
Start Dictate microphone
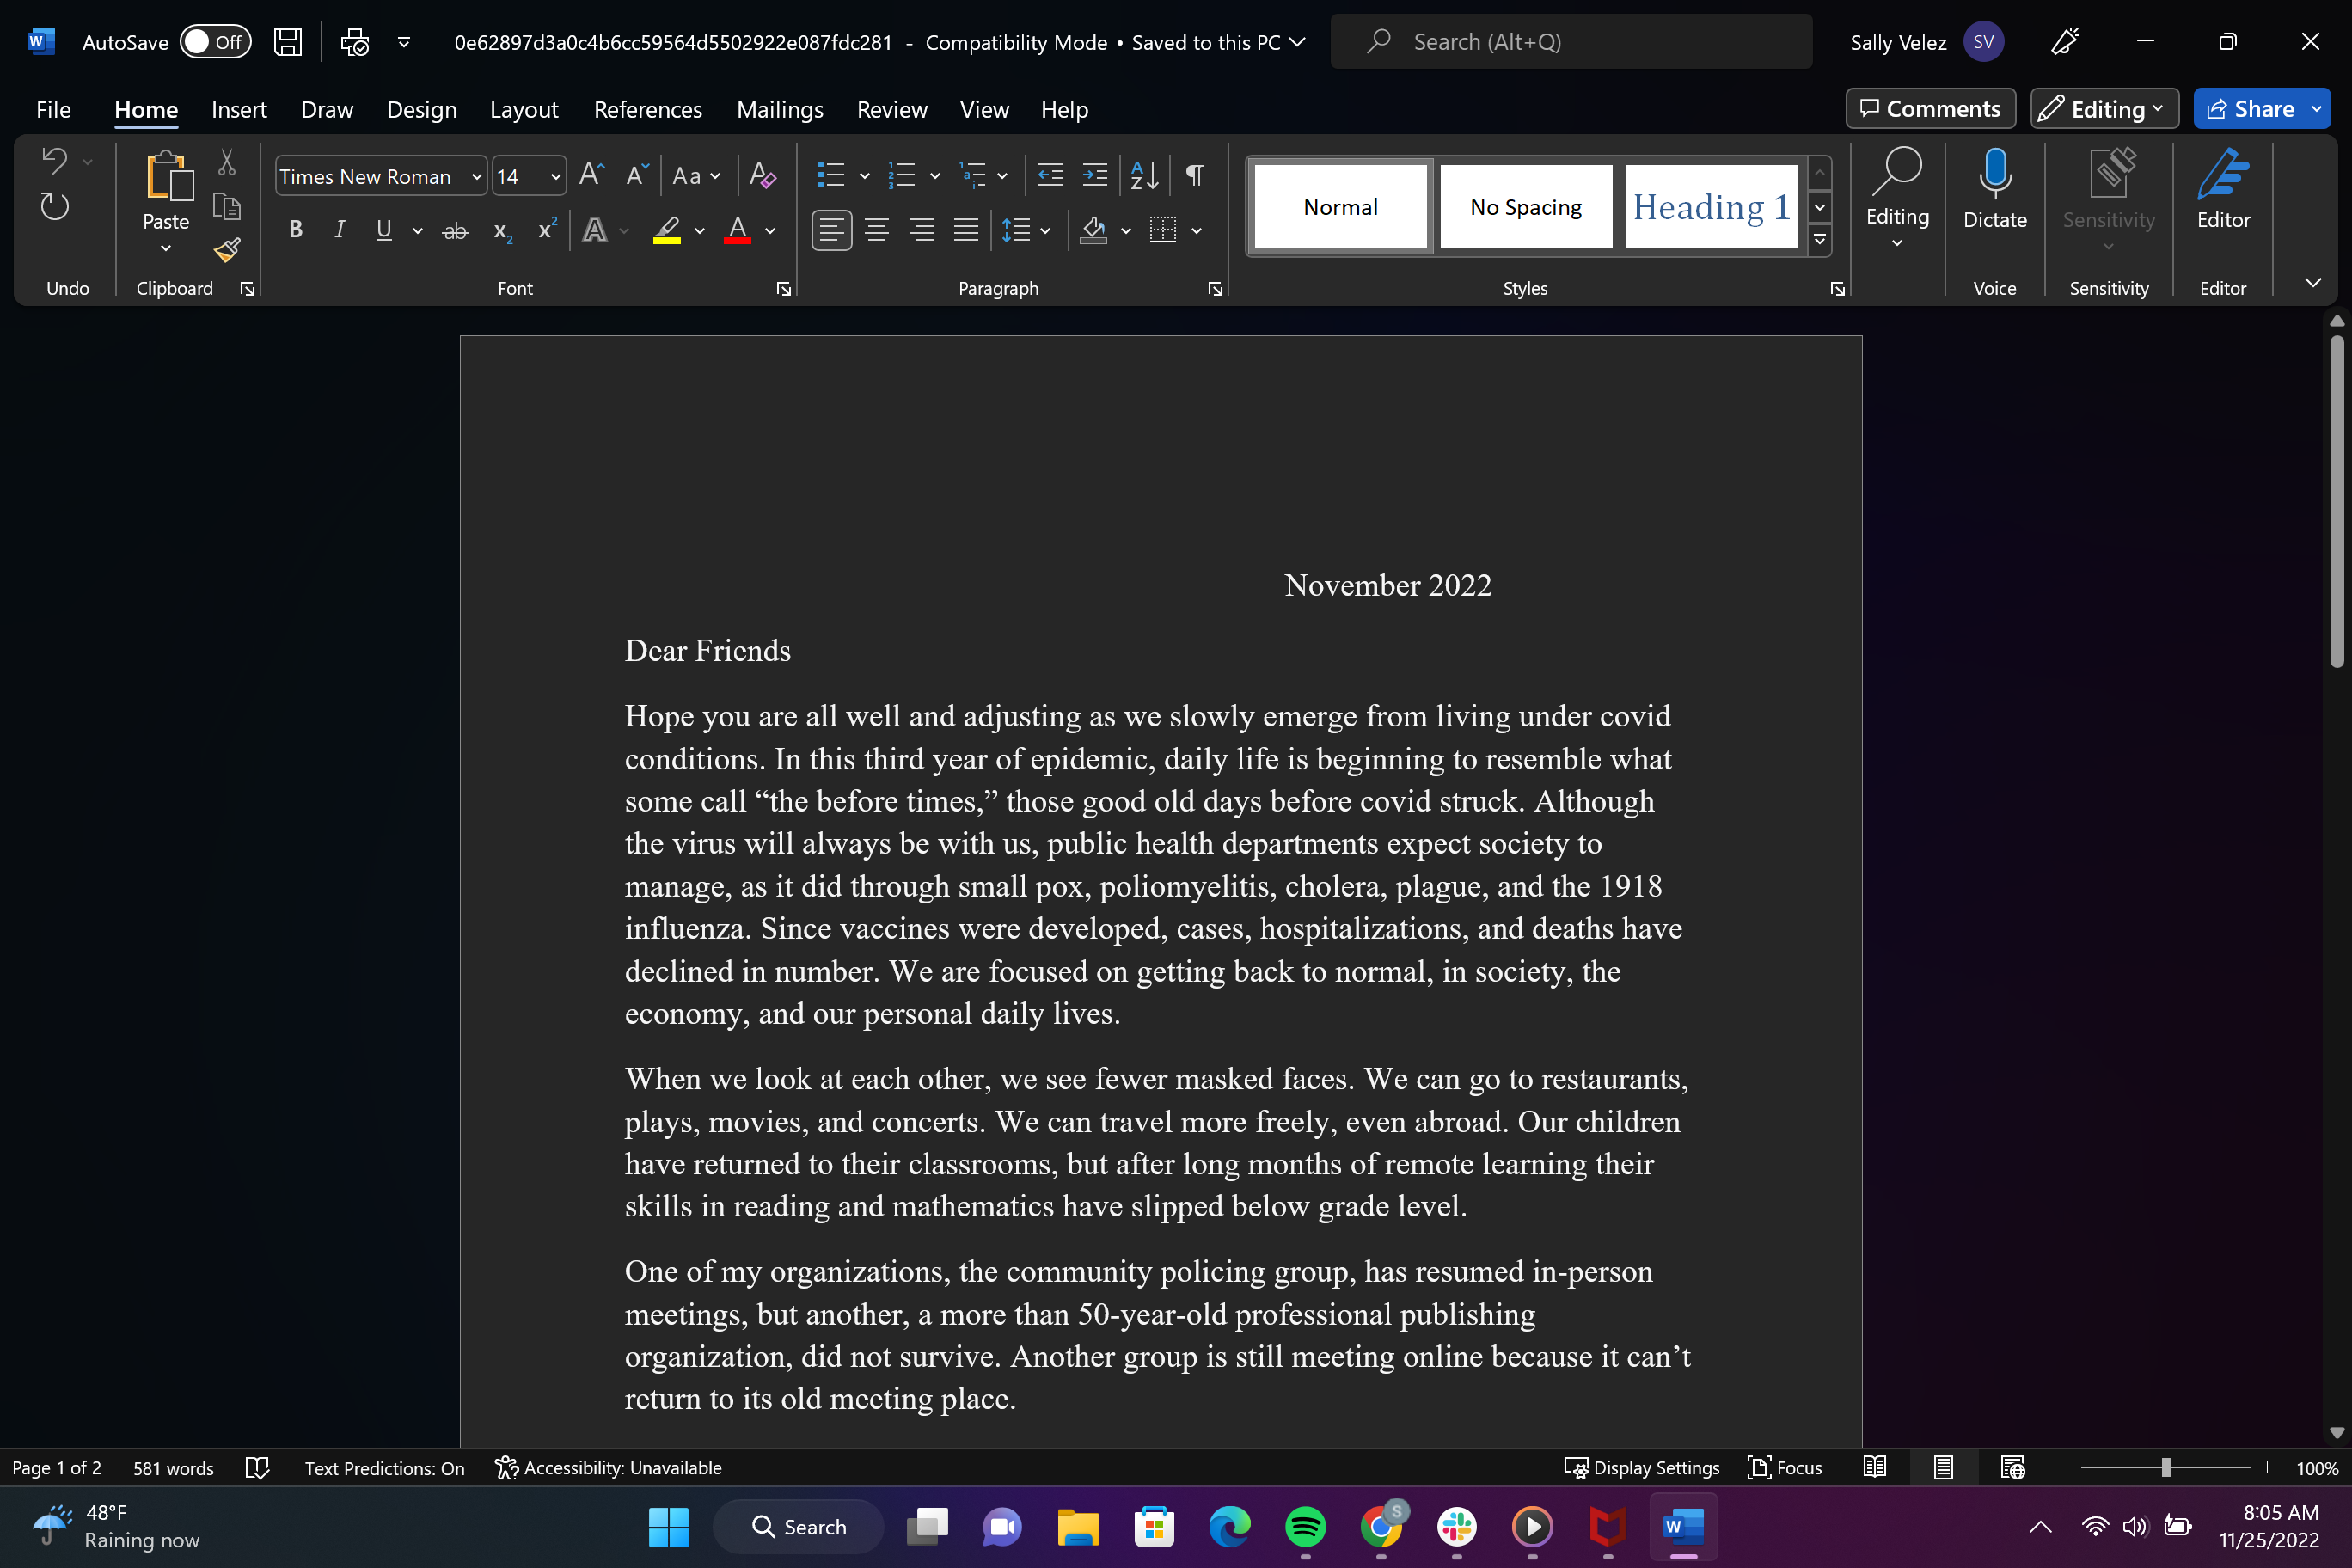[x=1994, y=190]
